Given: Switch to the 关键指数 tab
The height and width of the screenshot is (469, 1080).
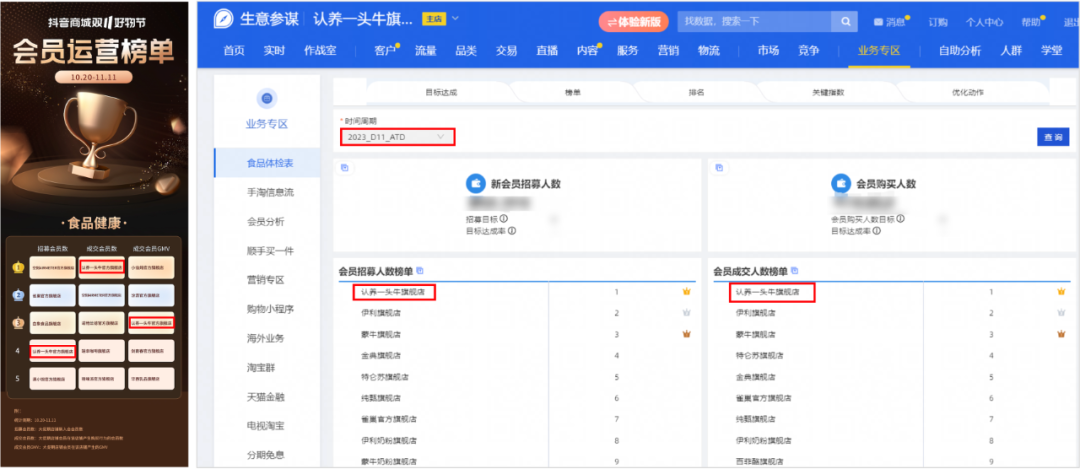Looking at the screenshot, I should point(828,92).
